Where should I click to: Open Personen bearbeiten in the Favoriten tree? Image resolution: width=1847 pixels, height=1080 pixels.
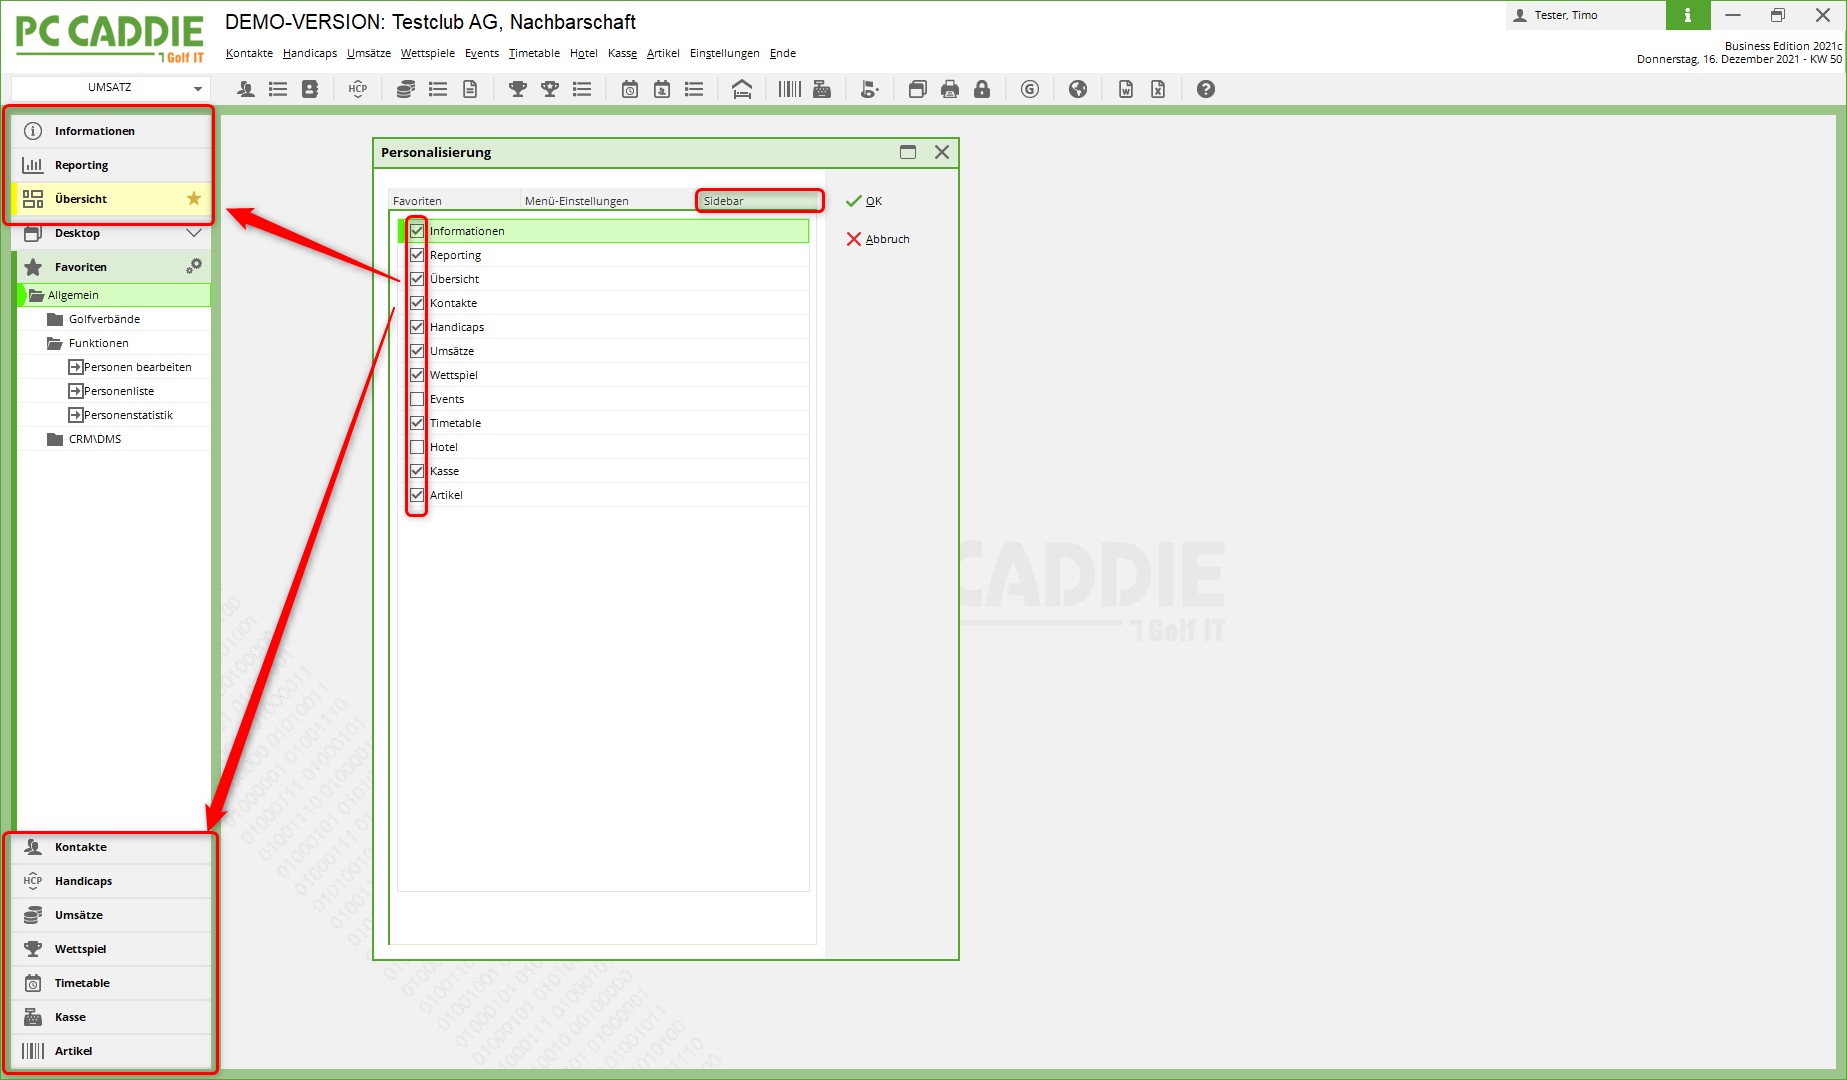tap(138, 367)
